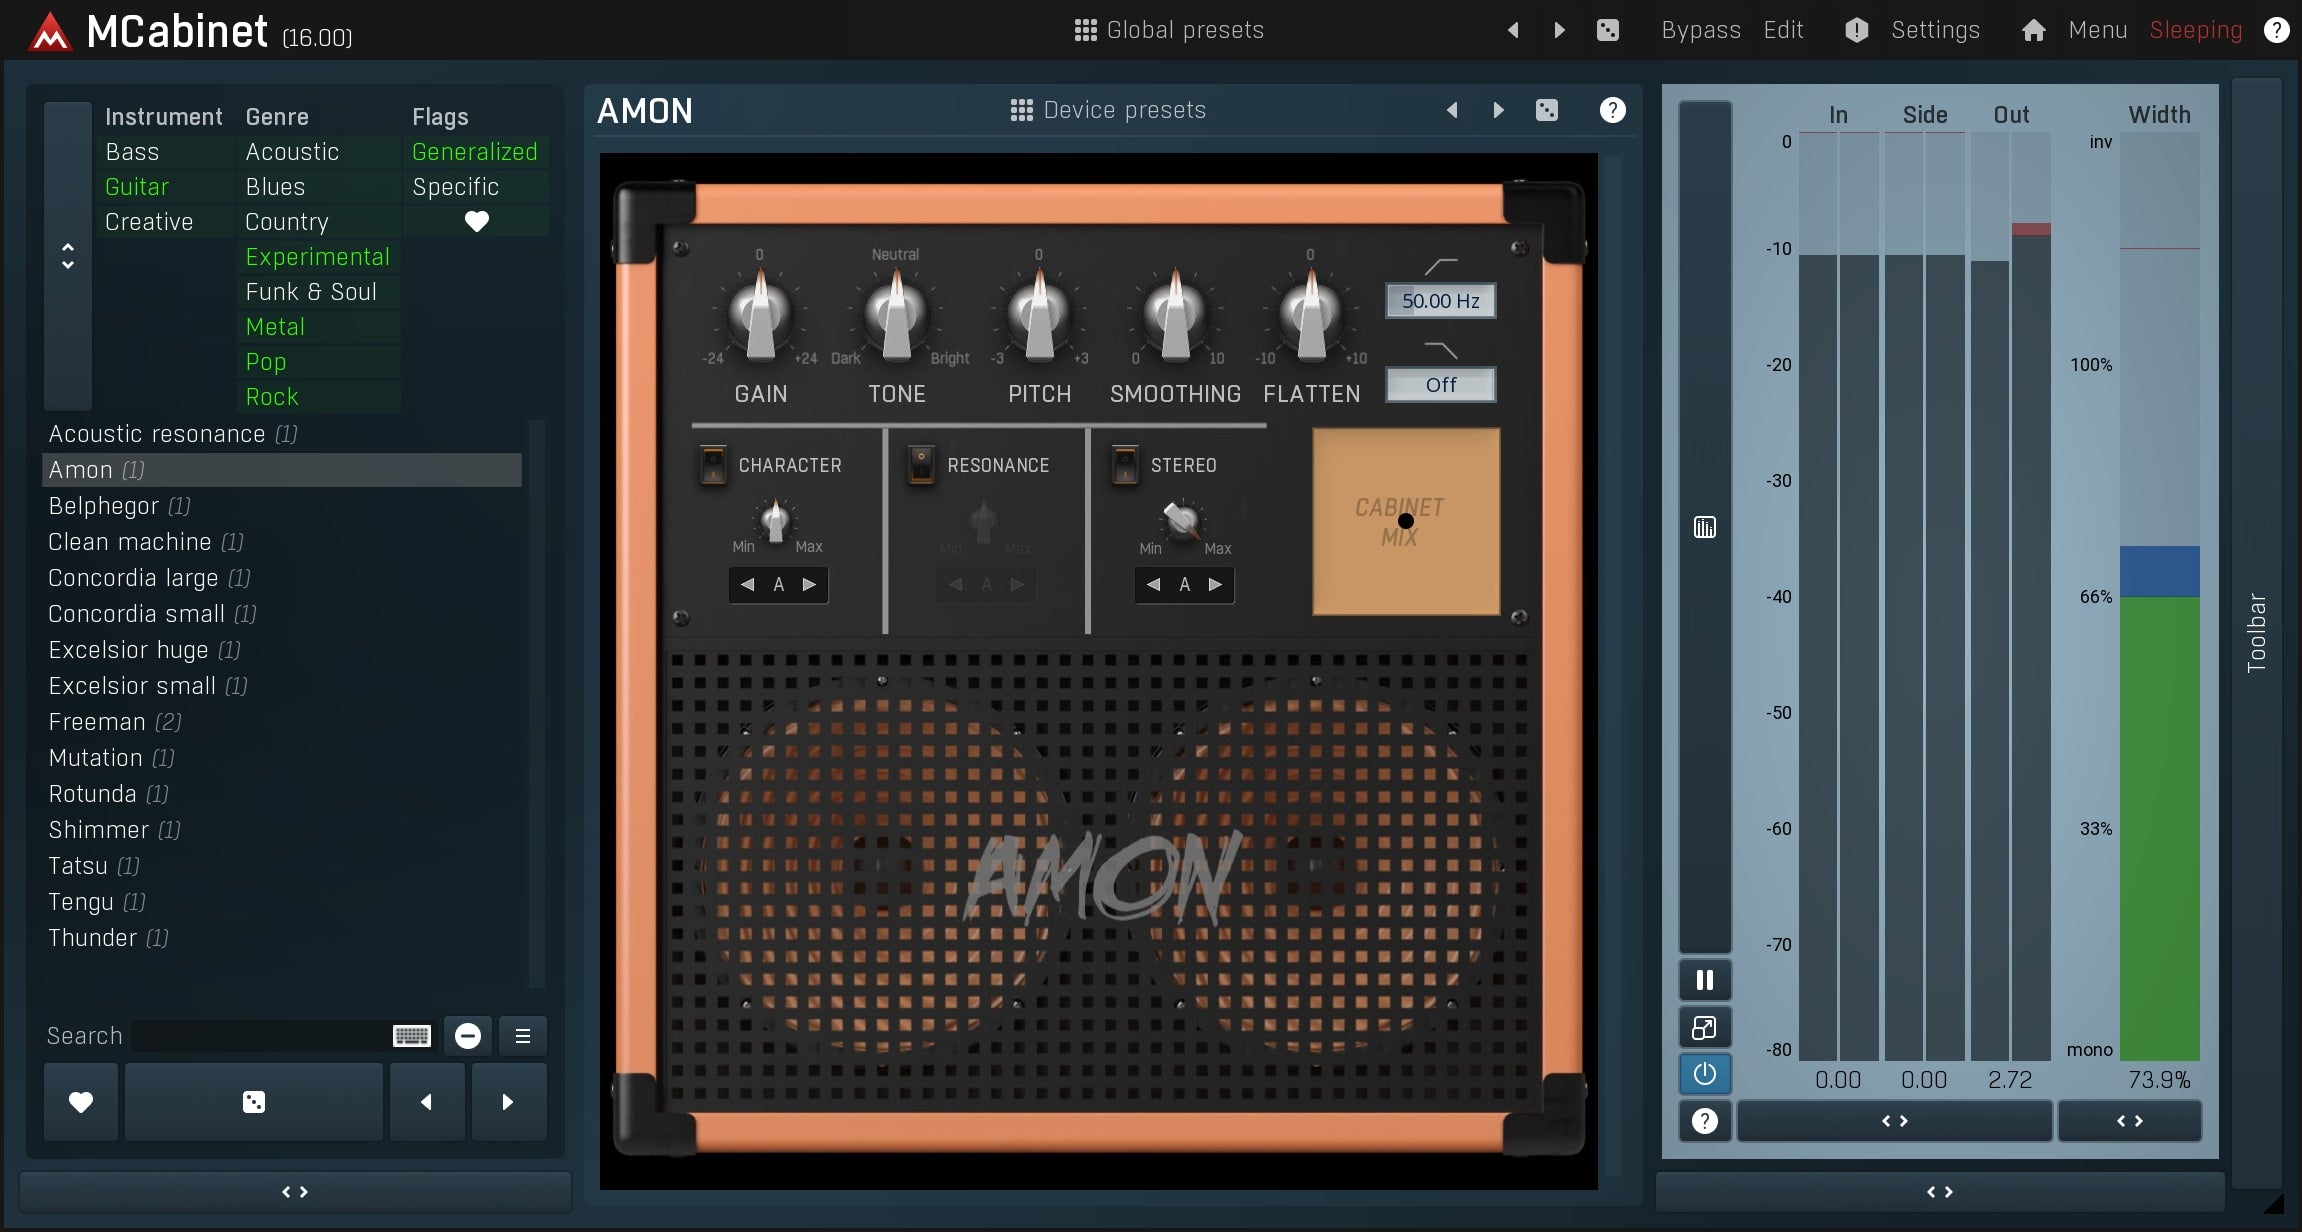Screen dimensions: 2302x1232
Task: Open the time graph settings icon beside the meters
Action: [x=1703, y=527]
